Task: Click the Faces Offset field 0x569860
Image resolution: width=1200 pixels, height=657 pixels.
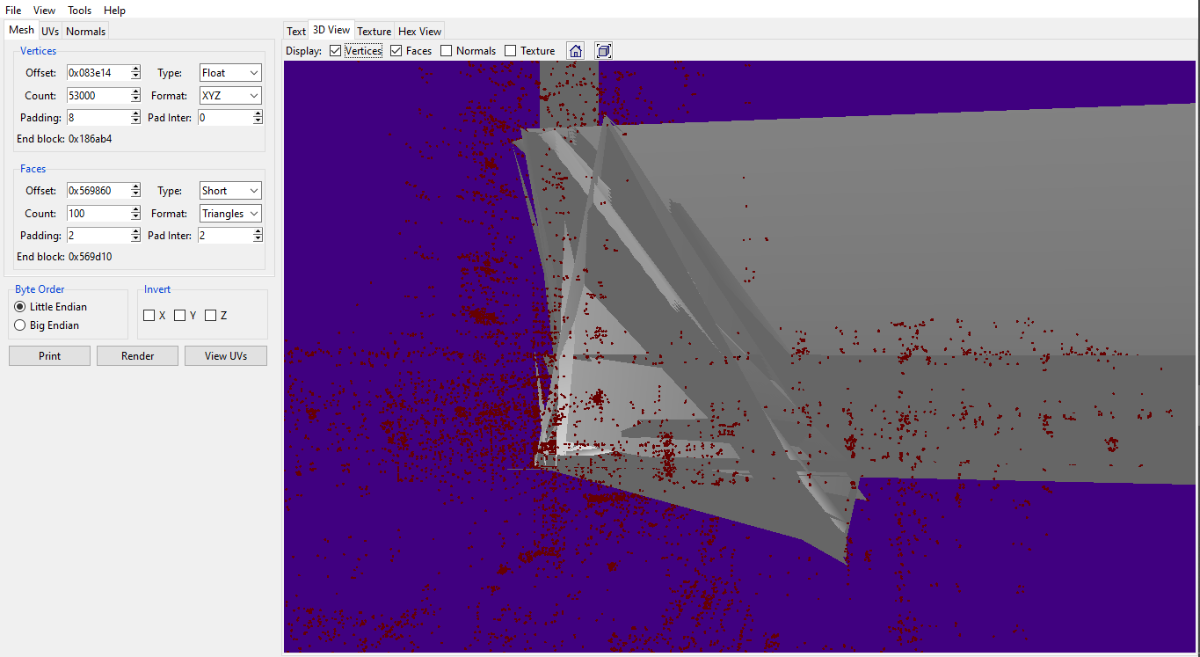Action: click(98, 190)
